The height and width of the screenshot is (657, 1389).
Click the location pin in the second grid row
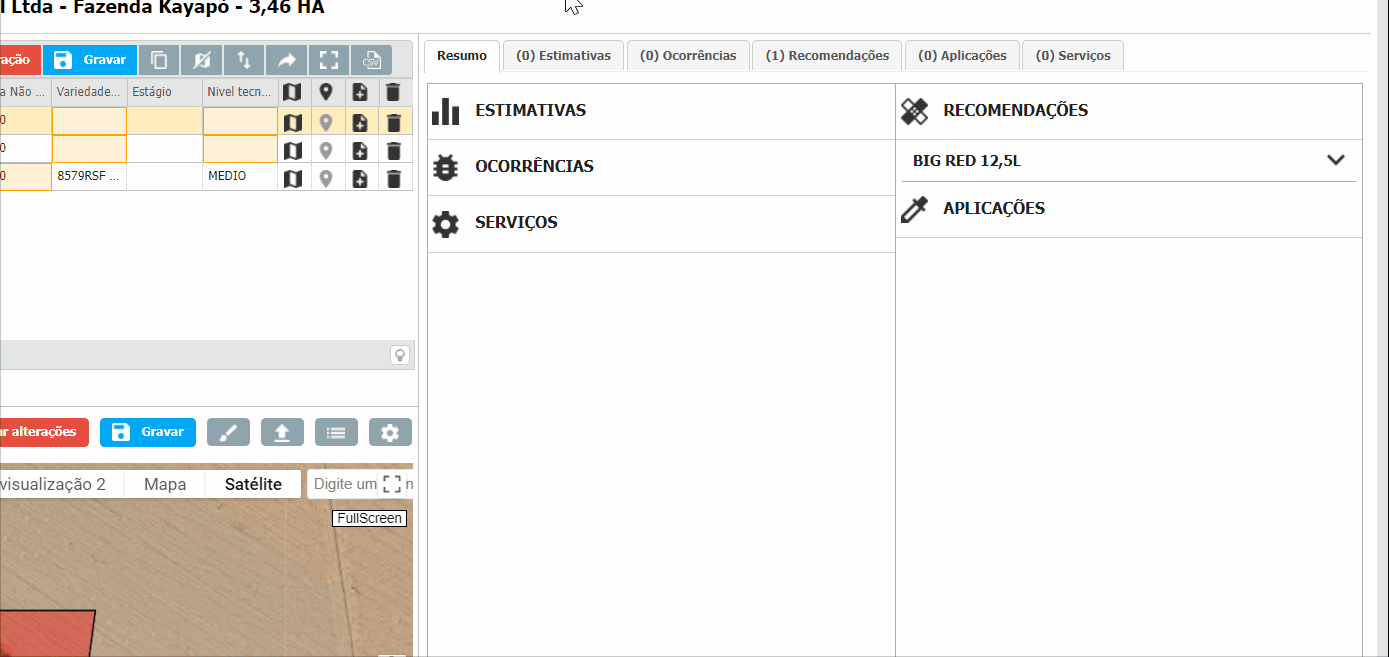(x=326, y=150)
